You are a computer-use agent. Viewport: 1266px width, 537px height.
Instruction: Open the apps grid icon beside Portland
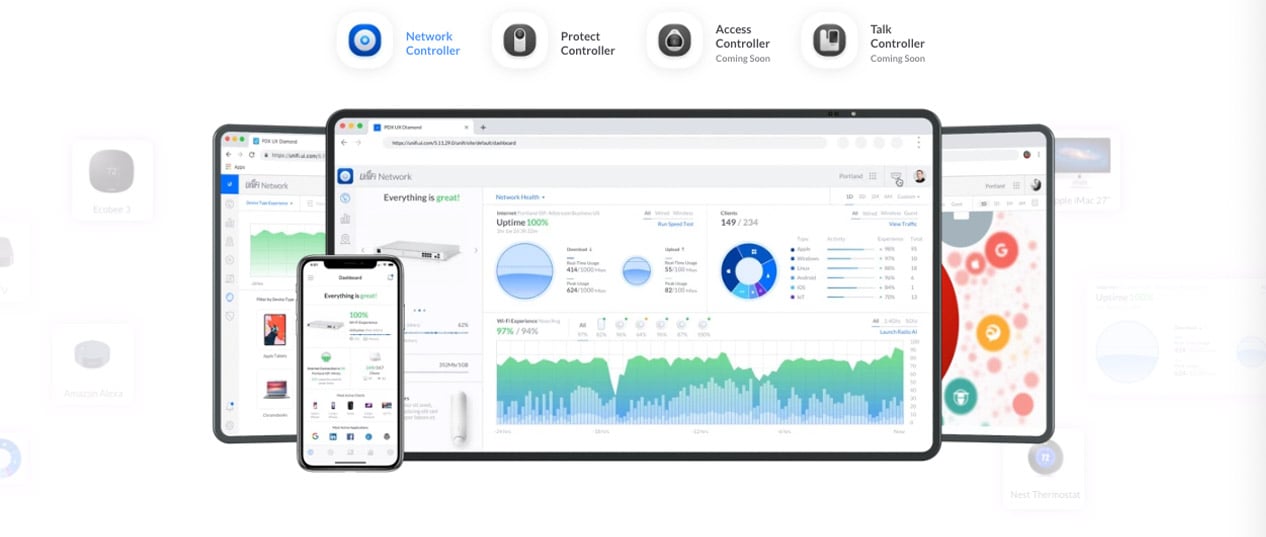[x=873, y=176]
